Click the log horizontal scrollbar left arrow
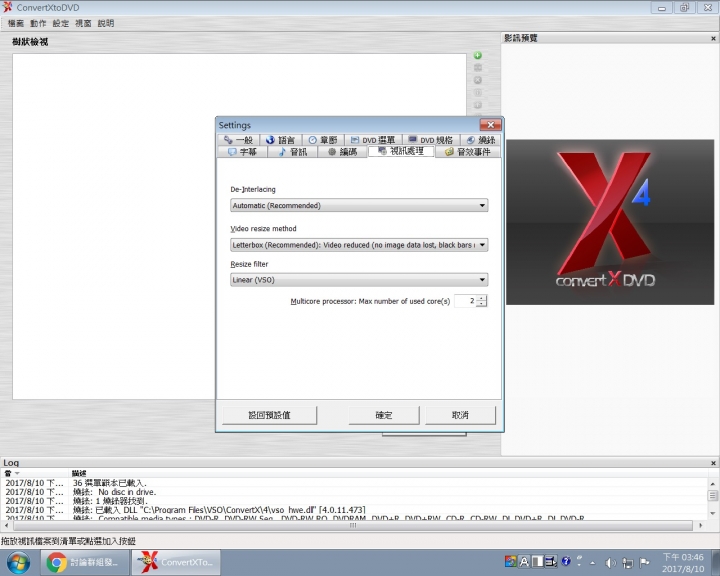The width and height of the screenshot is (720, 576). 6,525
